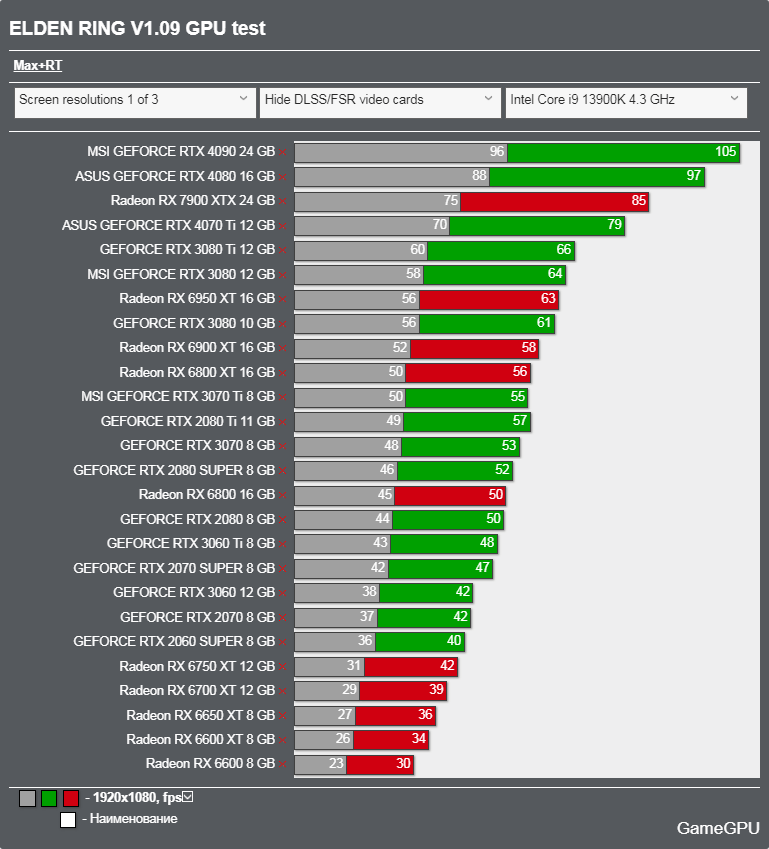This screenshot has height=849, width=769.
Task: Remove GEFORCE RTX 3080 10 GB row
Action: [x=283, y=324]
